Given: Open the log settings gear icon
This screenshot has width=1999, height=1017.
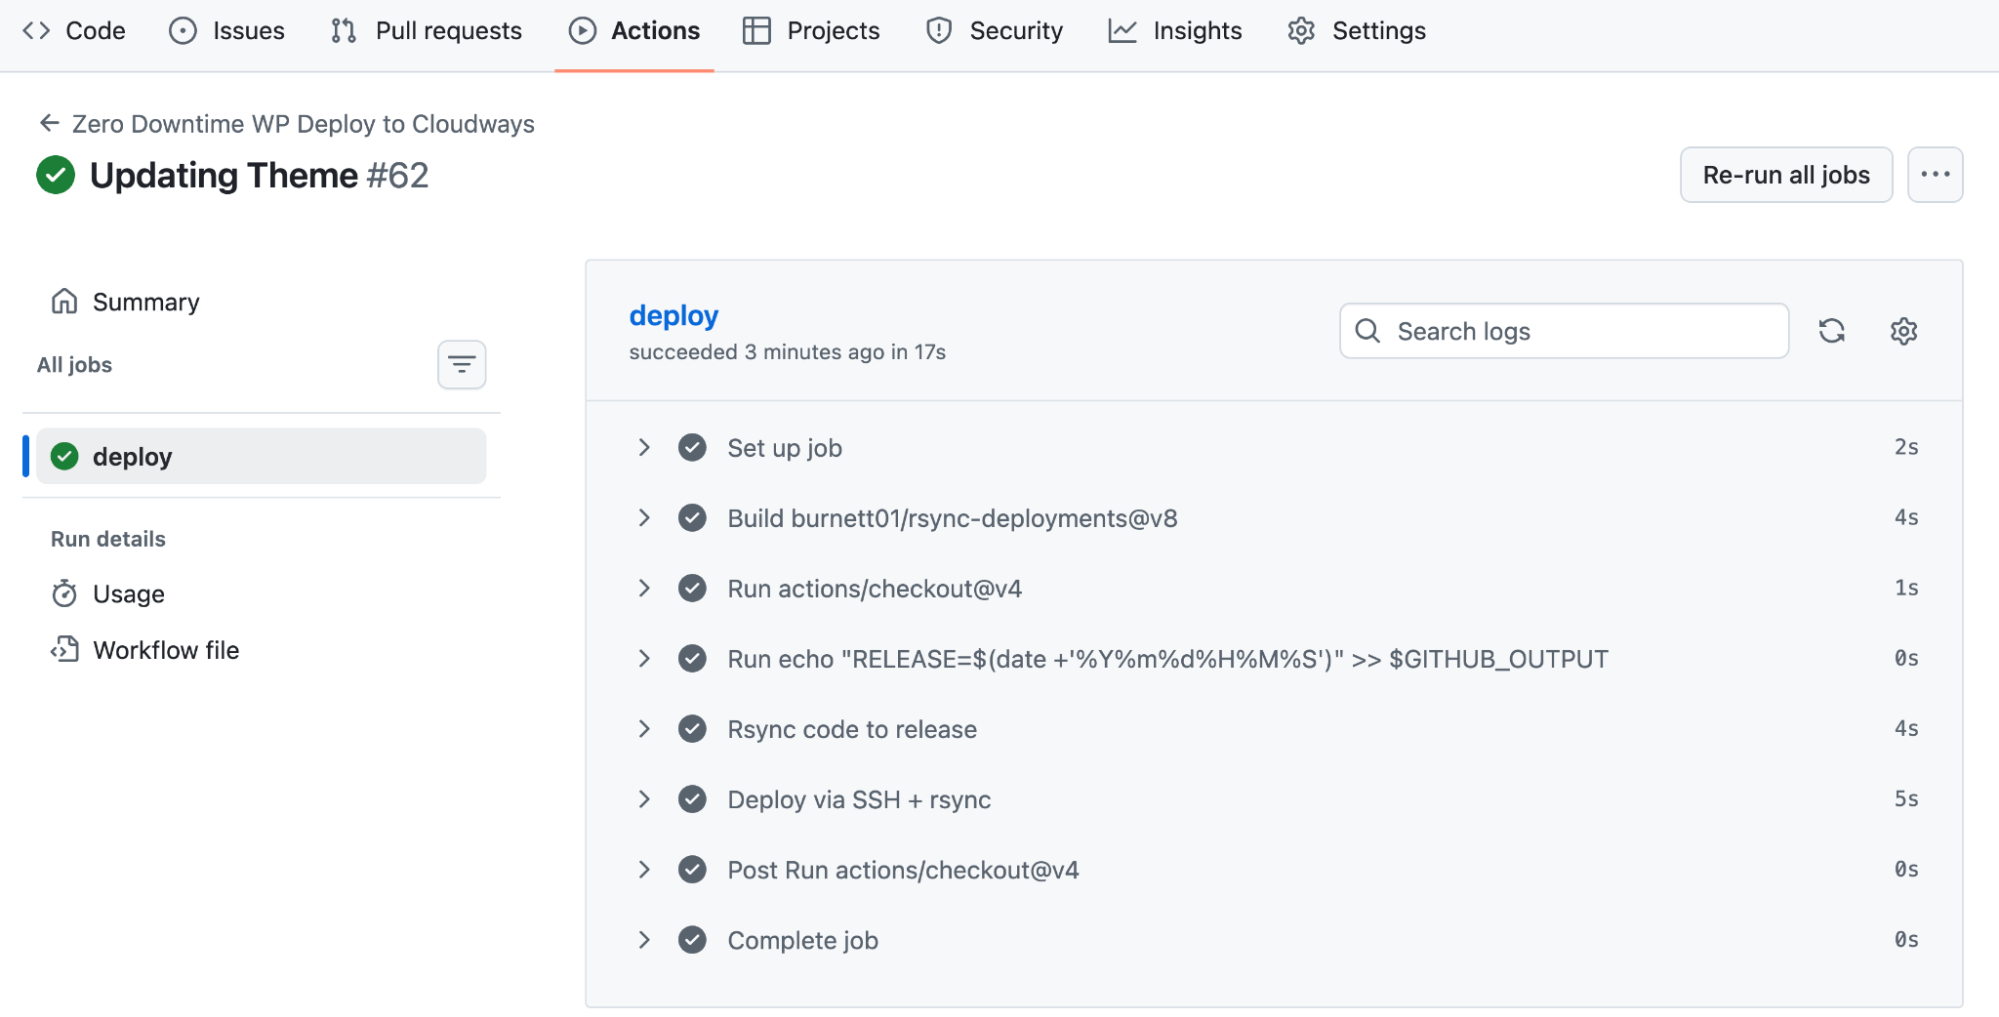Looking at the screenshot, I should coord(1904,331).
